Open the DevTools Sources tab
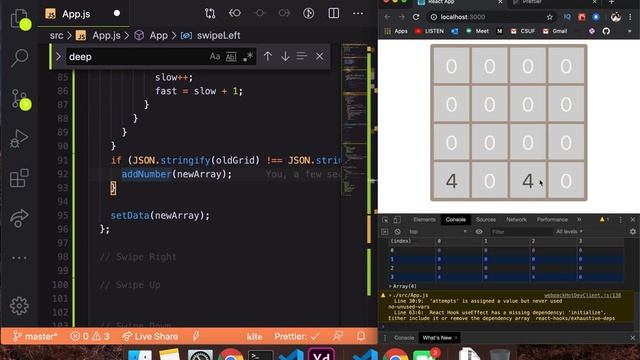Image resolution: width=640 pixels, height=360 pixels. point(486,220)
